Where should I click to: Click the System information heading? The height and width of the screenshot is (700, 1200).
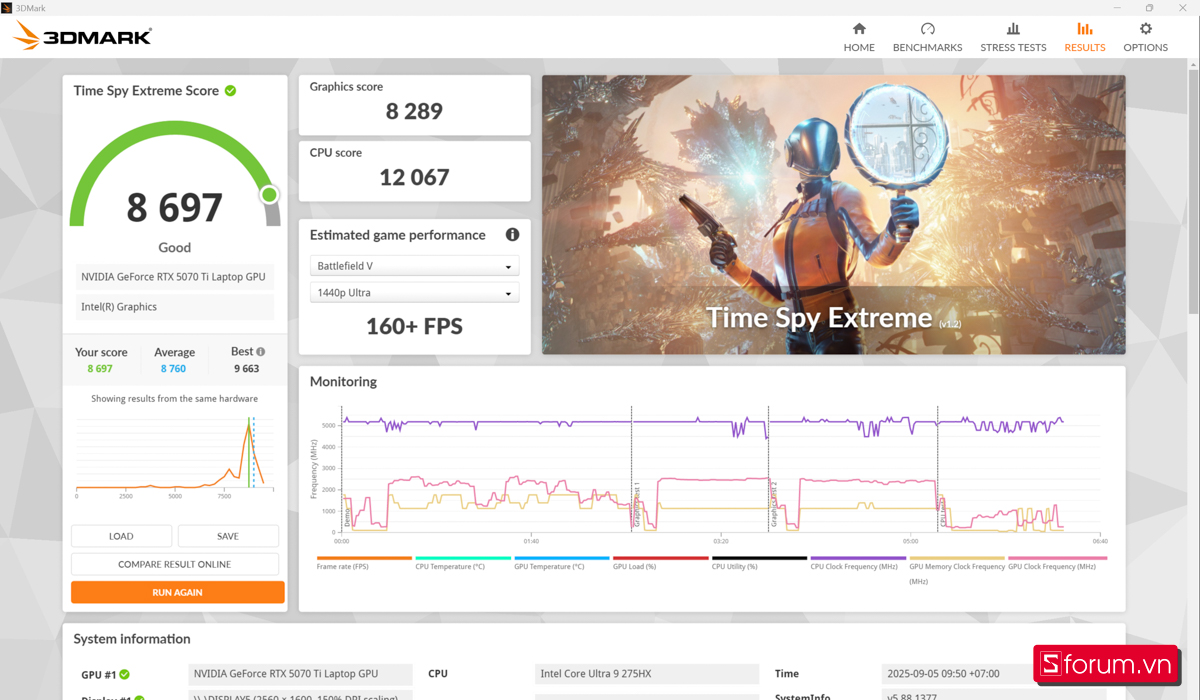click(x=132, y=639)
